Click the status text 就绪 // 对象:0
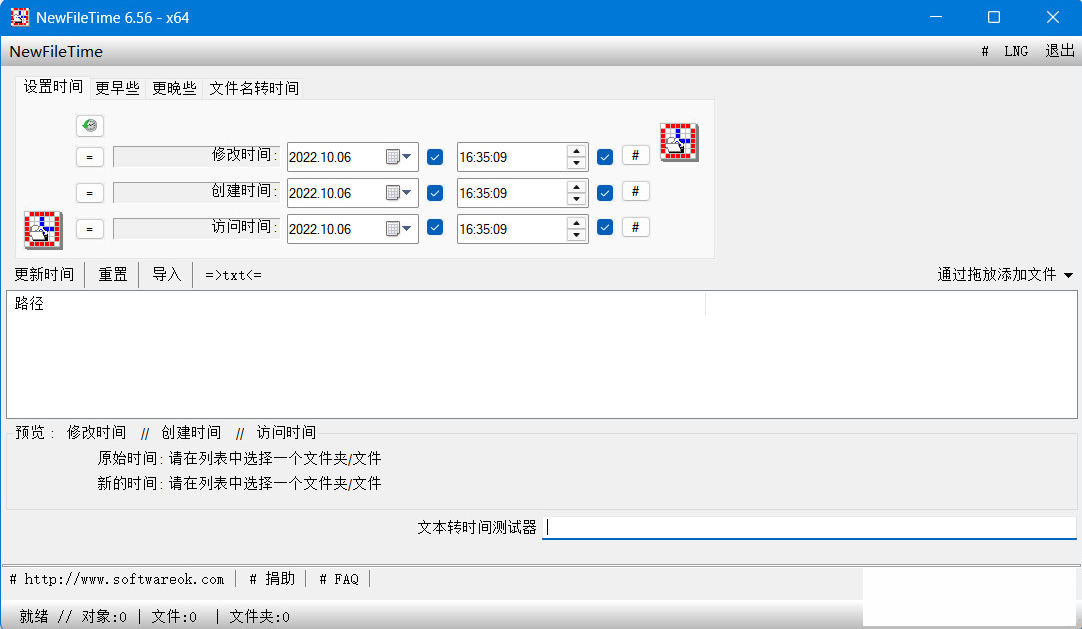This screenshot has width=1082, height=629. (x=73, y=617)
